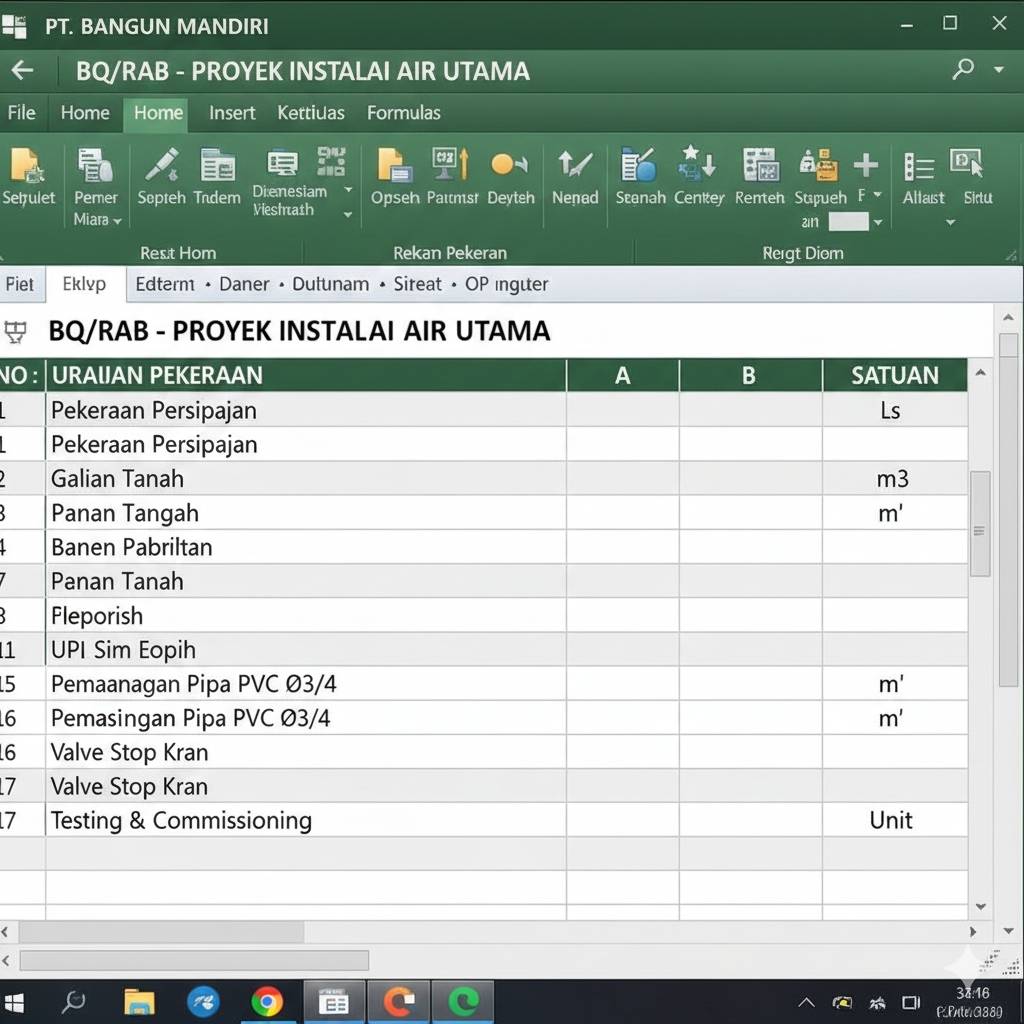Image resolution: width=1024 pixels, height=1024 pixels.
Task: Click the back arrow beside document title
Action: (x=22, y=71)
